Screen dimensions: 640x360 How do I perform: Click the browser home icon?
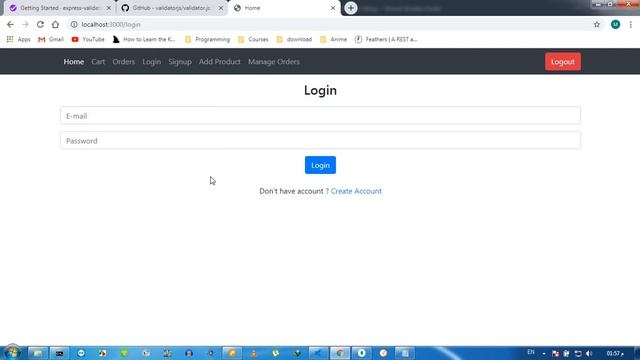(x=55, y=24)
